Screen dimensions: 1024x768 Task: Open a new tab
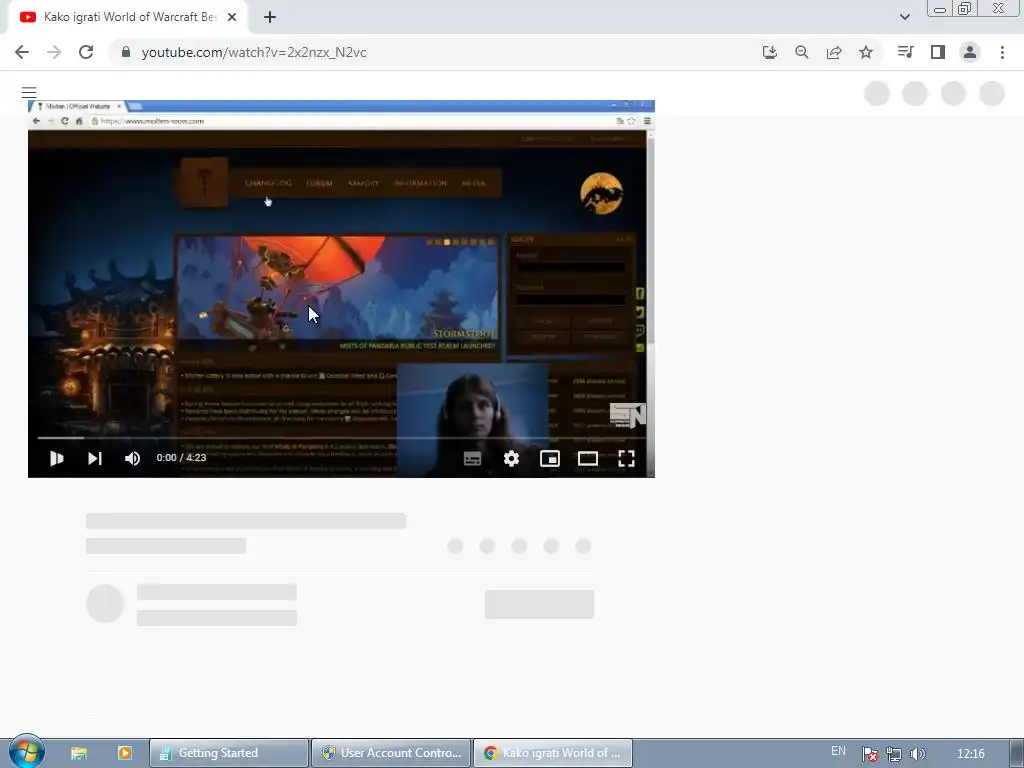(270, 17)
